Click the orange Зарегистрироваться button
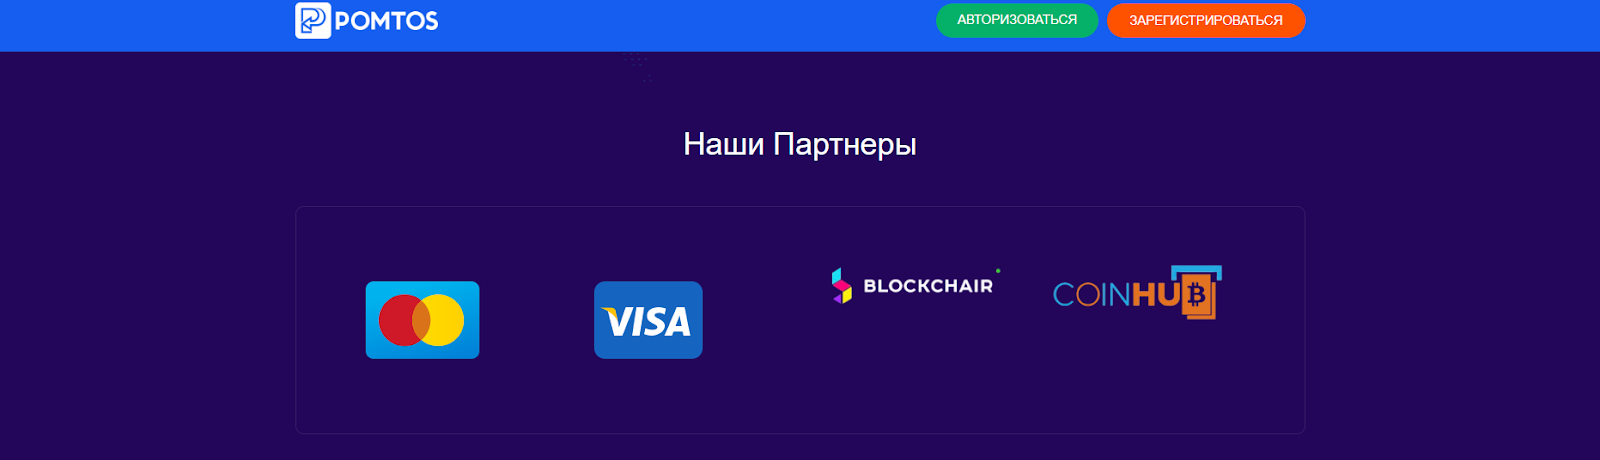 pyautogui.click(x=1206, y=20)
